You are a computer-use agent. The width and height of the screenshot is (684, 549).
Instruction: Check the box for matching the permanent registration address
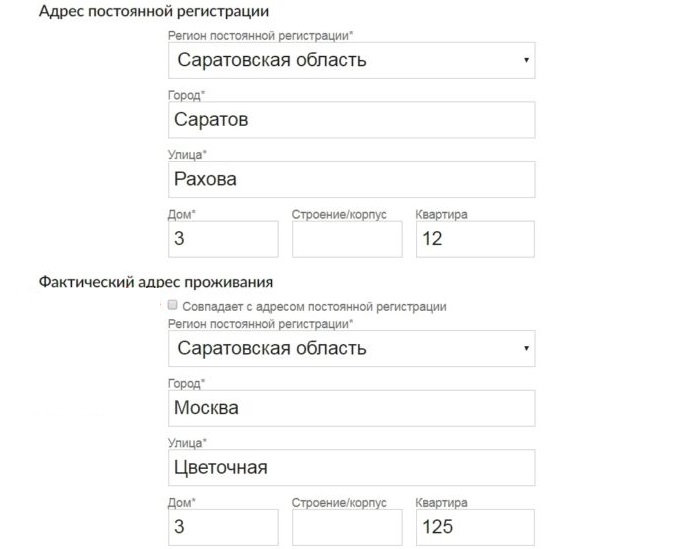172,305
